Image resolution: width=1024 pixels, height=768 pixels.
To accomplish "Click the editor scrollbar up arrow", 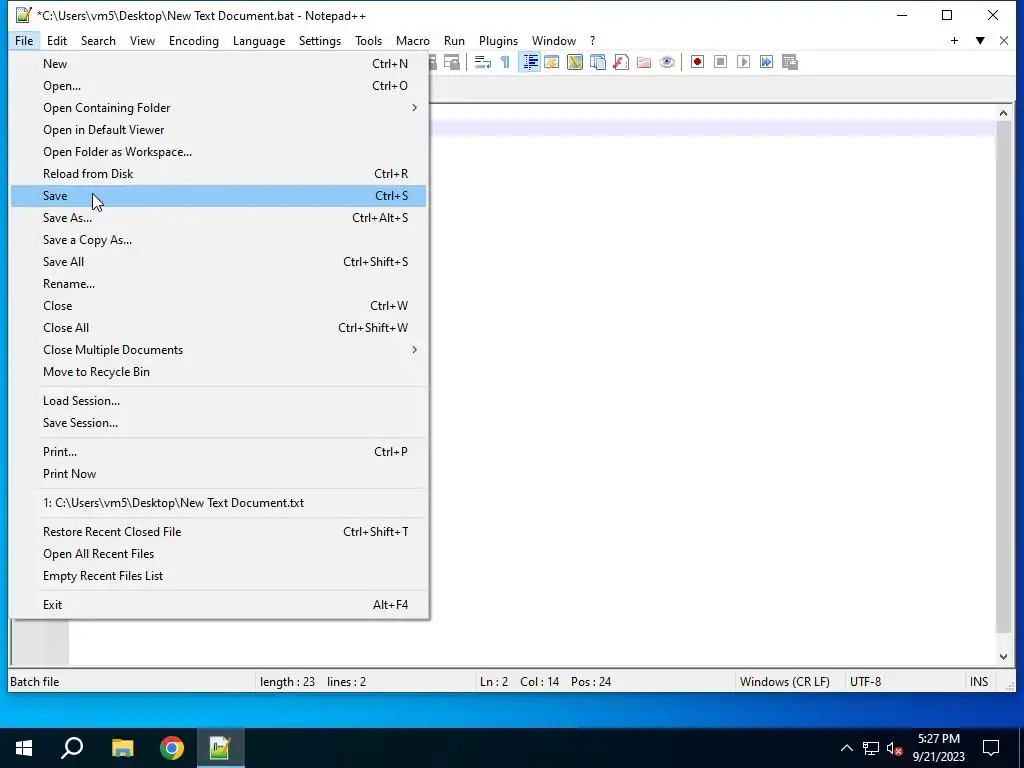I will click(x=1003, y=113).
